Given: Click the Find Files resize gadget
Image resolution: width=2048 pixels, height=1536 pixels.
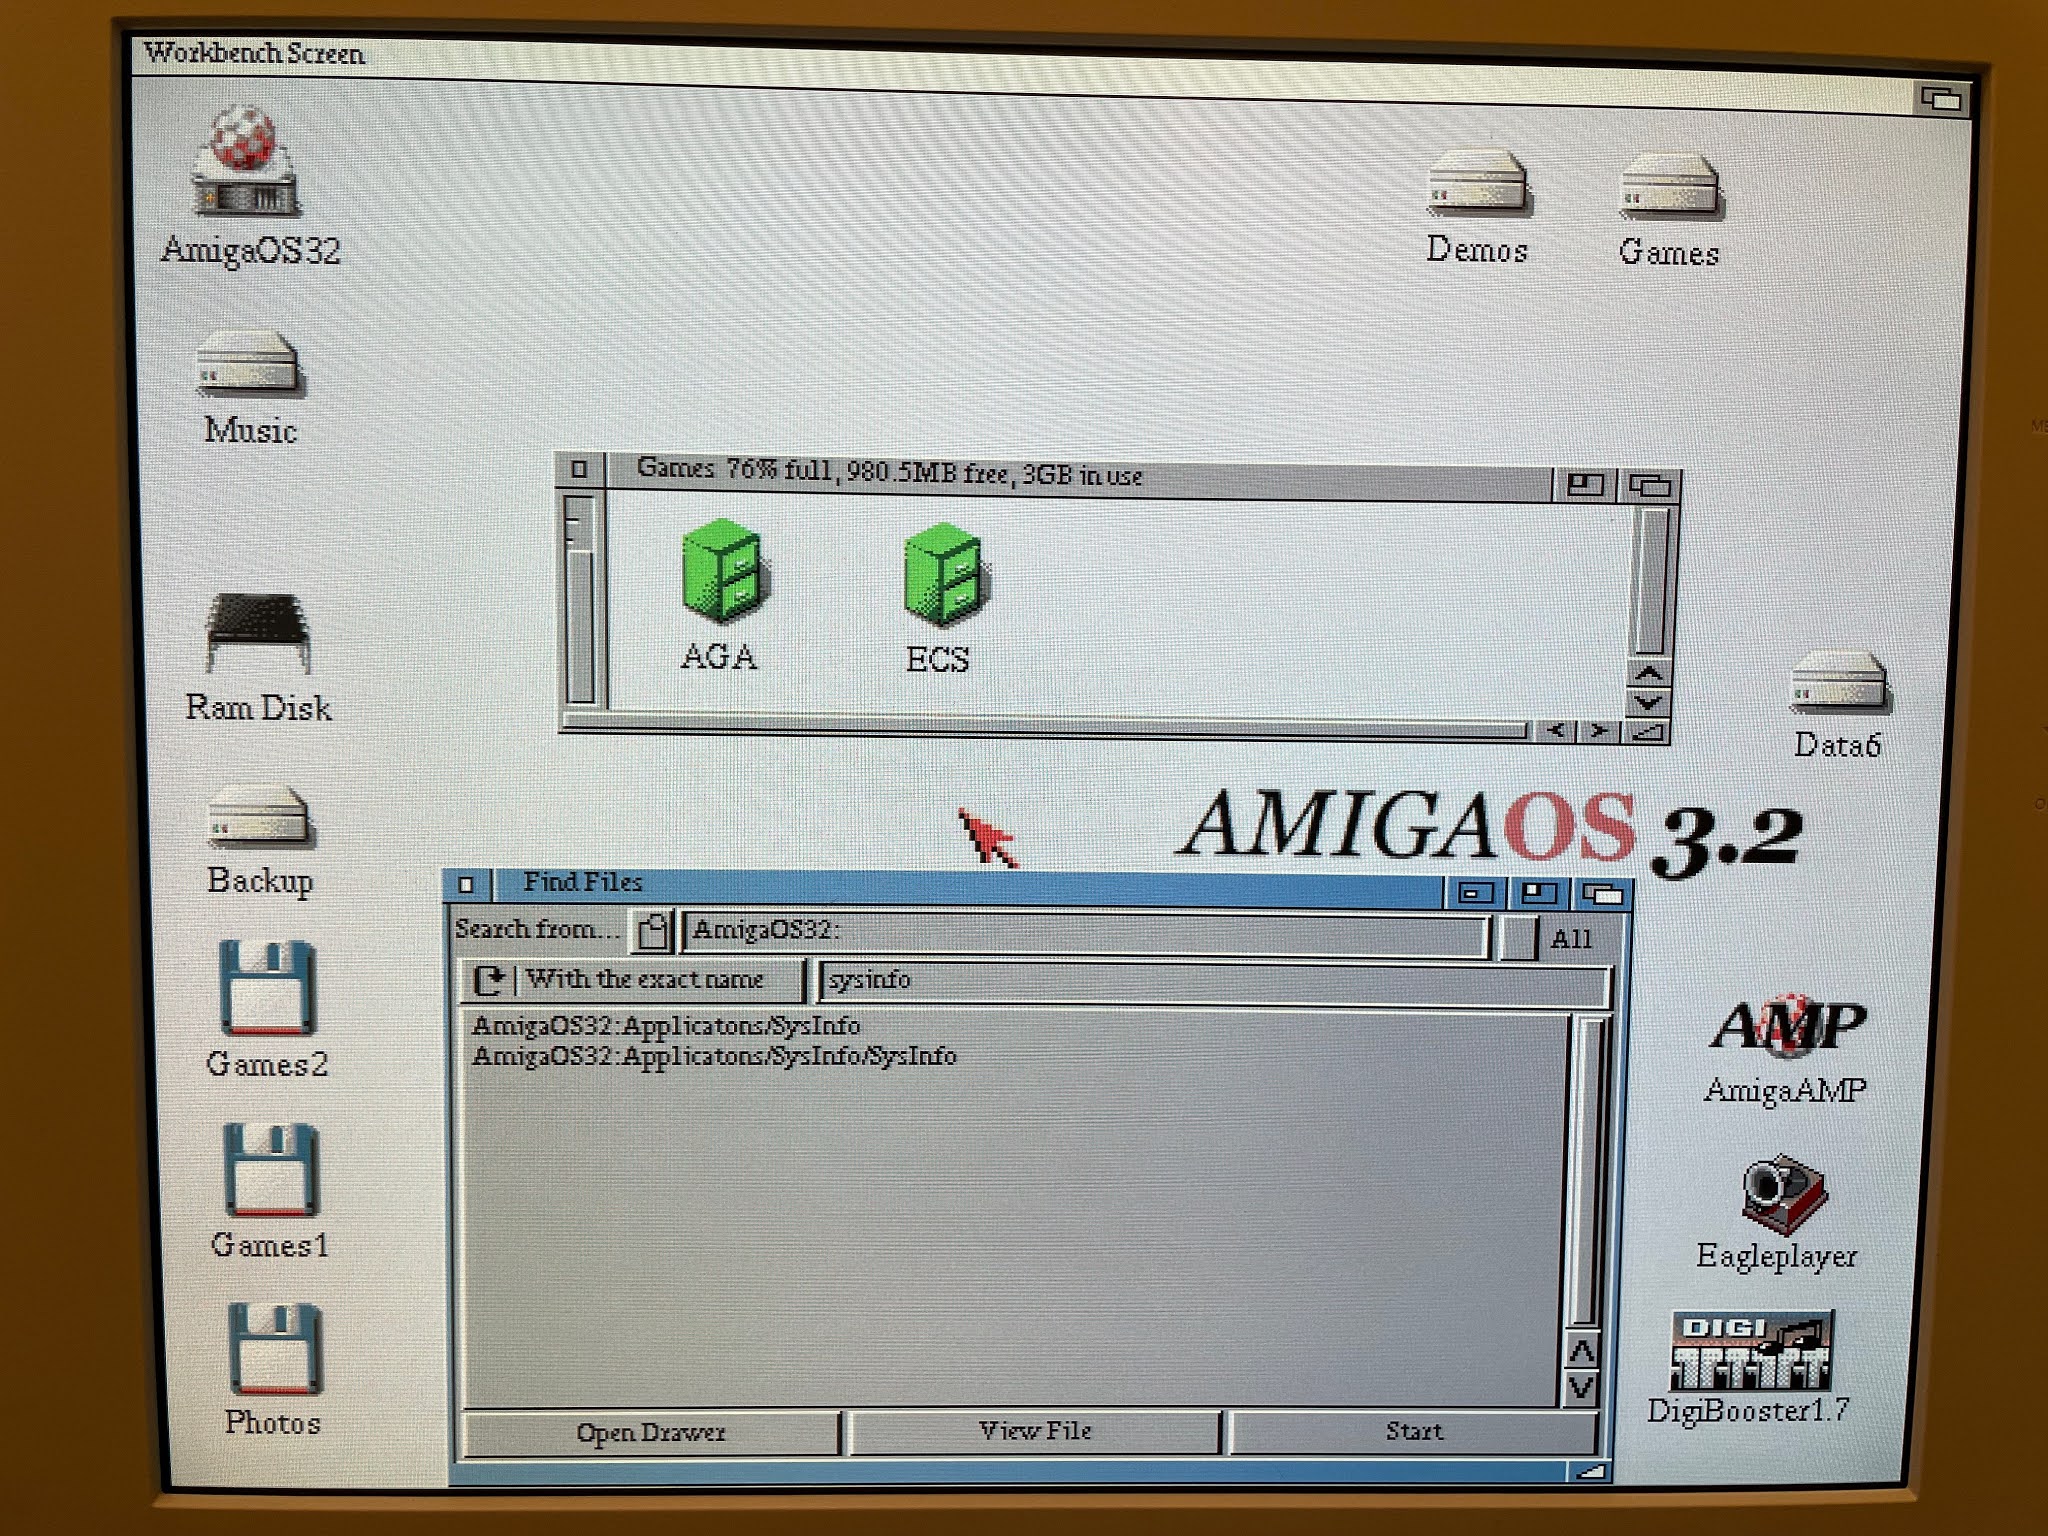Looking at the screenshot, I should [x=1589, y=1471].
